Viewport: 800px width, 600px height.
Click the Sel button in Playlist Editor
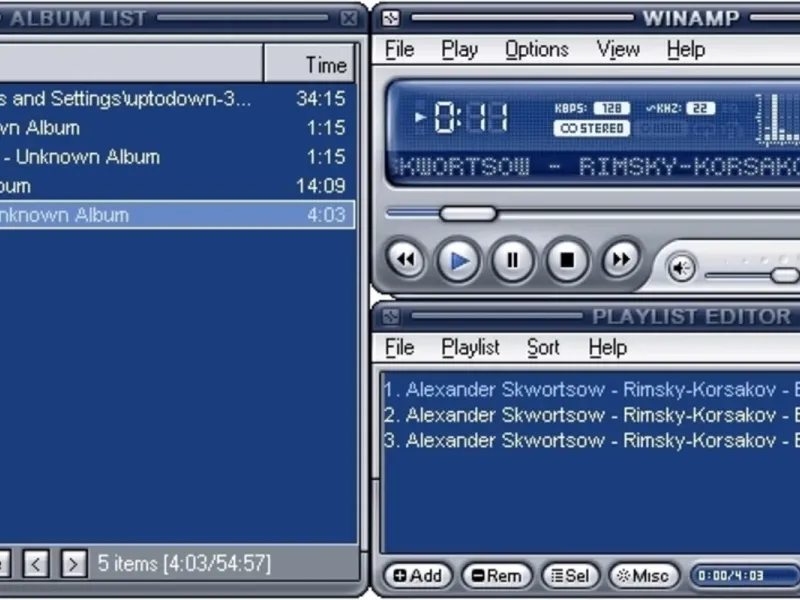[x=570, y=576]
